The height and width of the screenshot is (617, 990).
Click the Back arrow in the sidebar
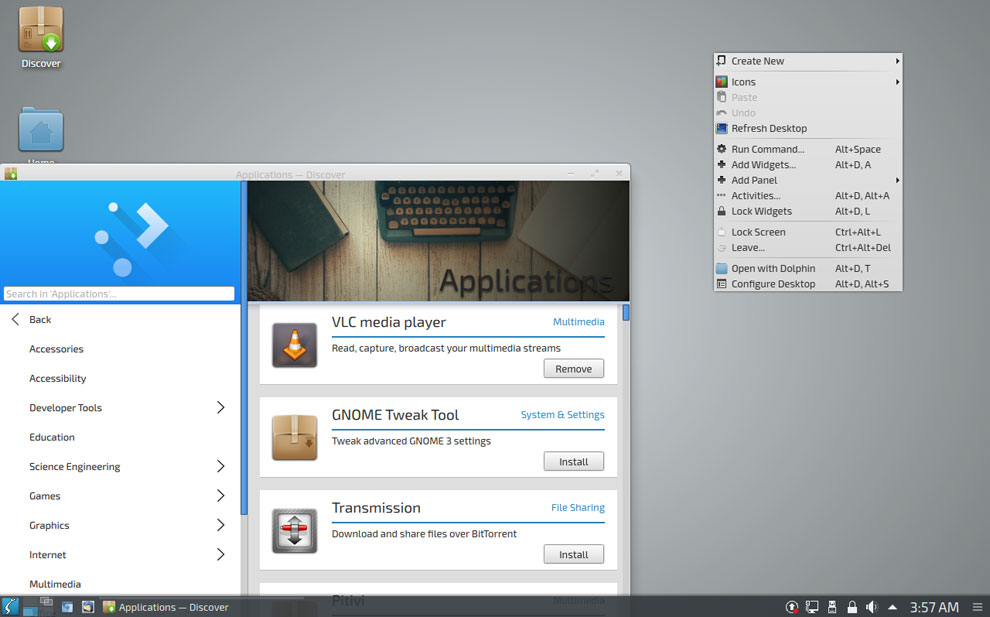(x=16, y=319)
